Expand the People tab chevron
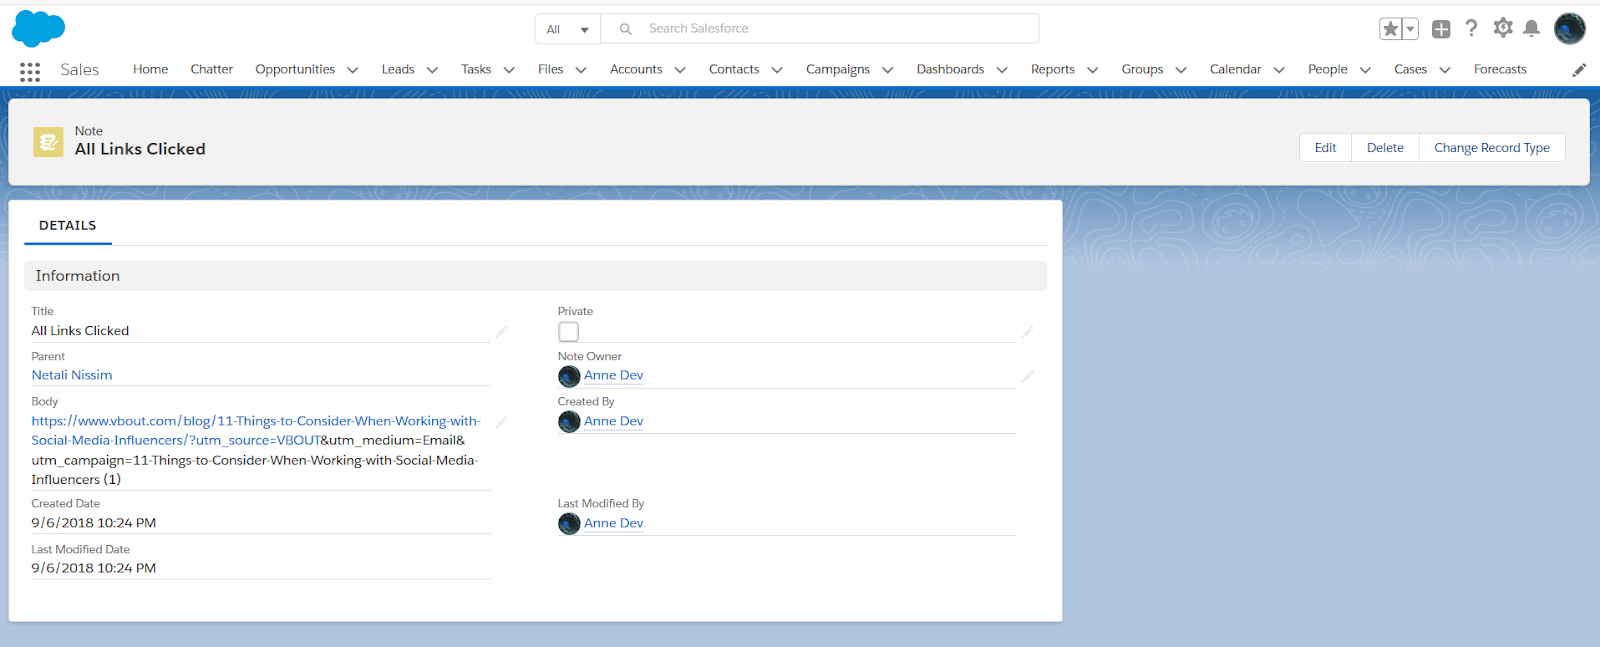 [1365, 70]
